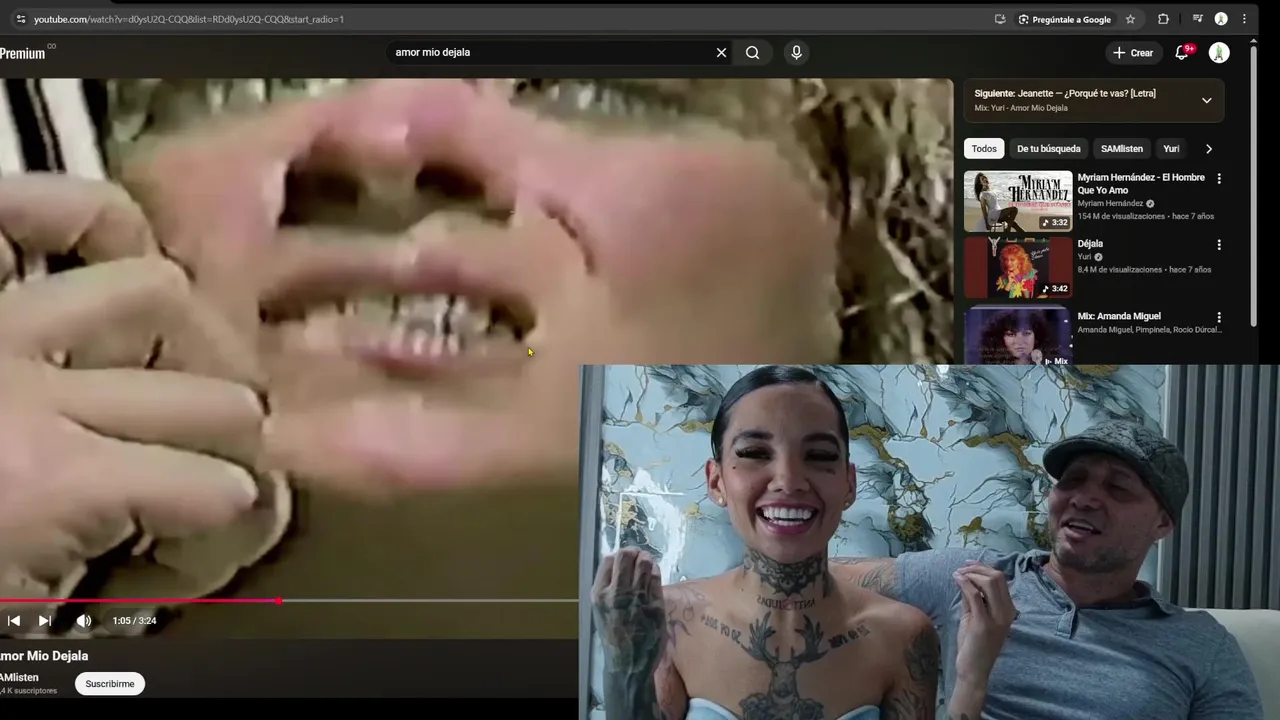The image size is (1280, 720).
Task: Open options menu for the Amanda Miguel mix
Action: point(1218,318)
